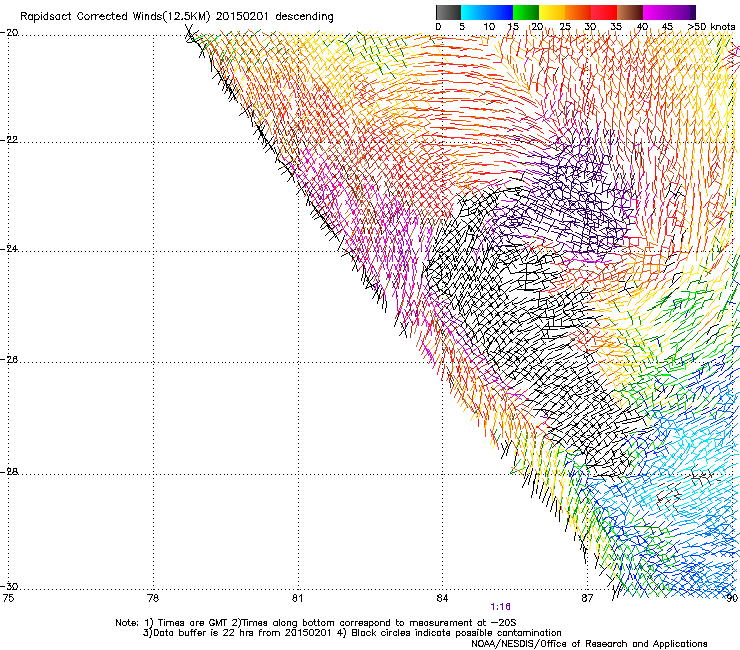The height and width of the screenshot is (650, 740).
Task: Click the latitude label '-24'
Action: click(x=9, y=249)
